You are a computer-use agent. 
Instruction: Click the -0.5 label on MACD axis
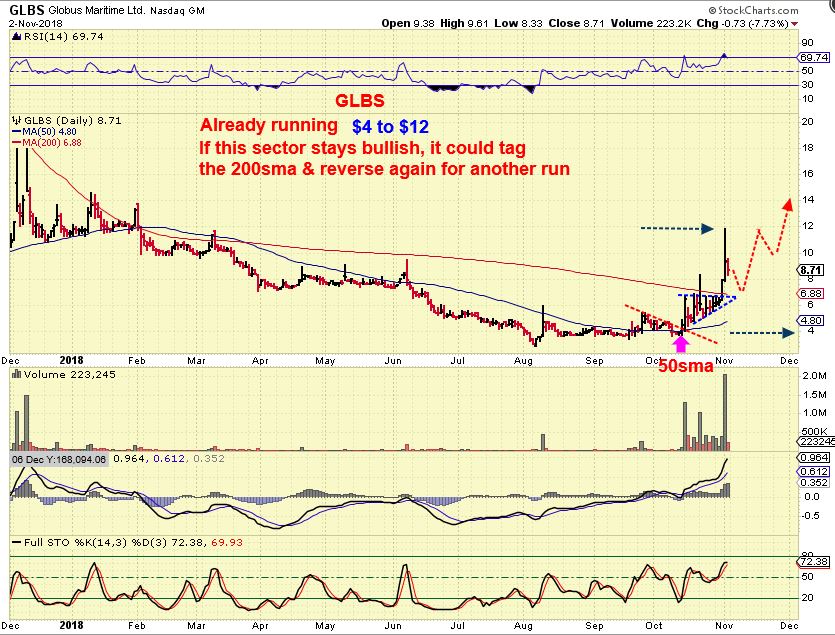click(x=811, y=516)
